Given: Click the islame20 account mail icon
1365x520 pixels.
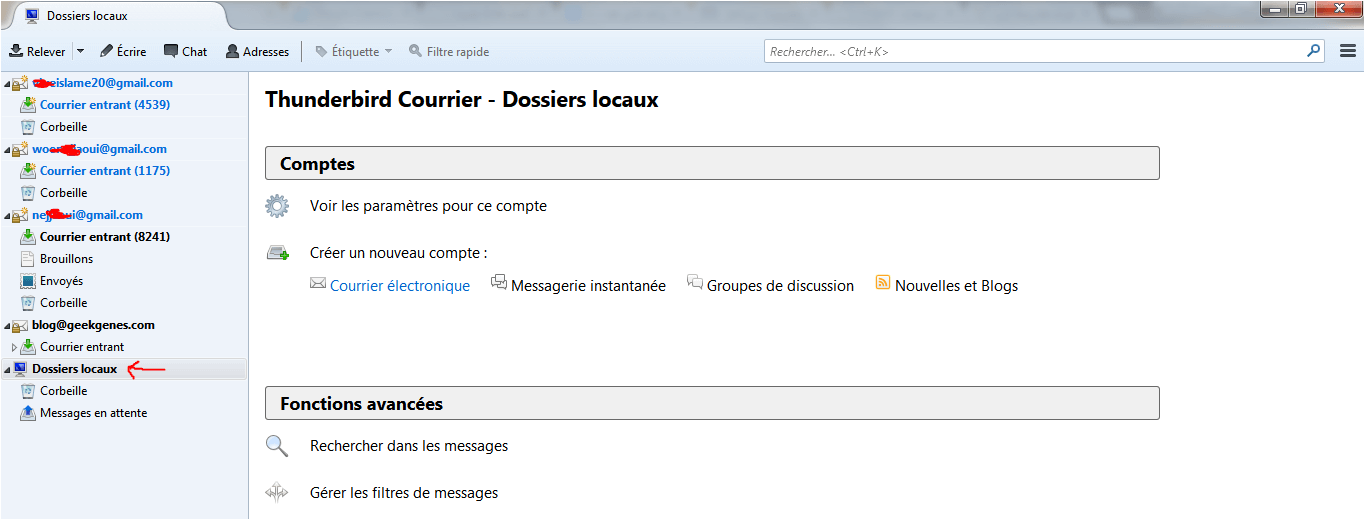Looking at the screenshot, I should [20, 83].
